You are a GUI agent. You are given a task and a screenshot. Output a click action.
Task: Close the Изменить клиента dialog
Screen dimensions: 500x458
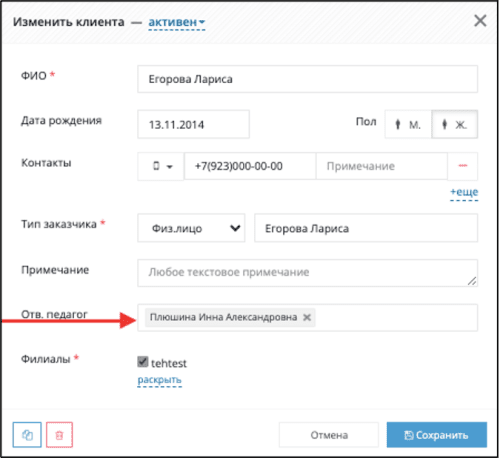pyautogui.click(x=480, y=21)
